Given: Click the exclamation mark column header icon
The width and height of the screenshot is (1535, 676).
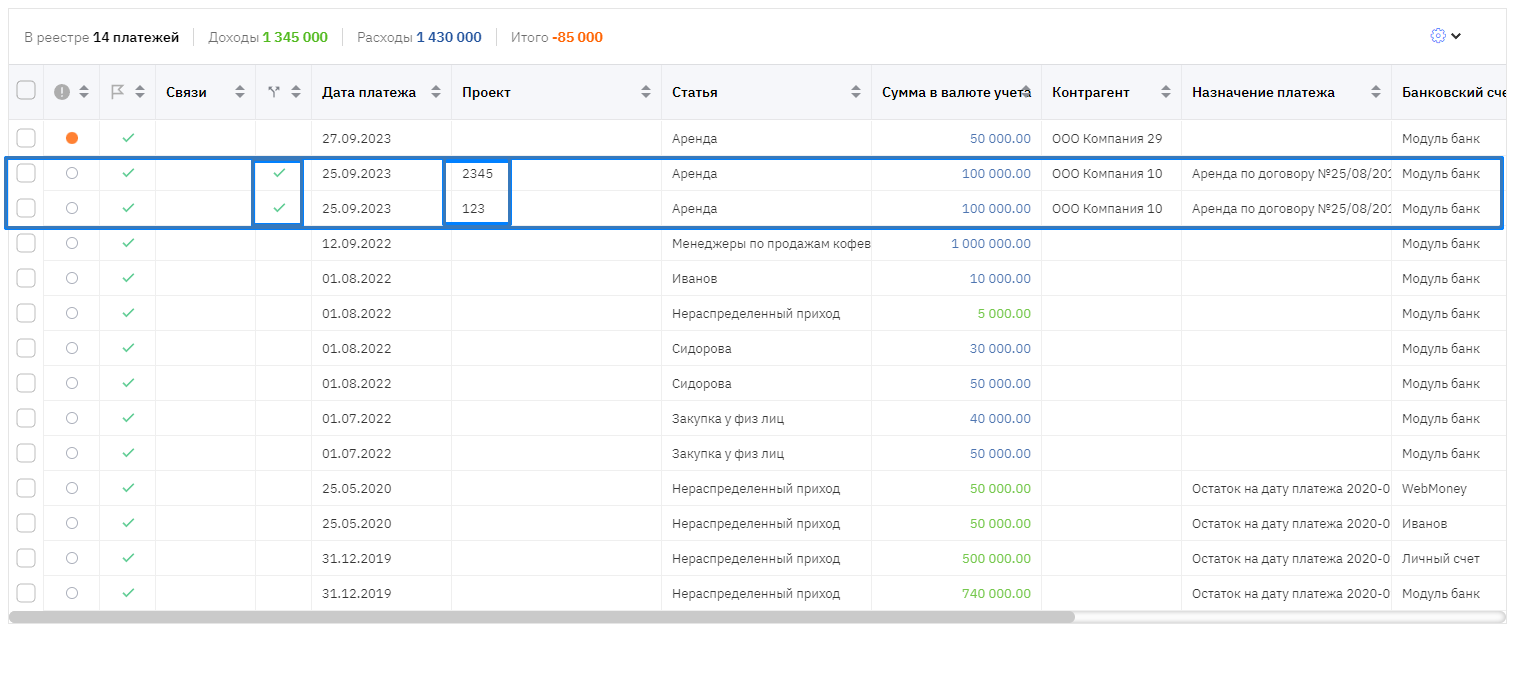Looking at the screenshot, I should [62, 92].
